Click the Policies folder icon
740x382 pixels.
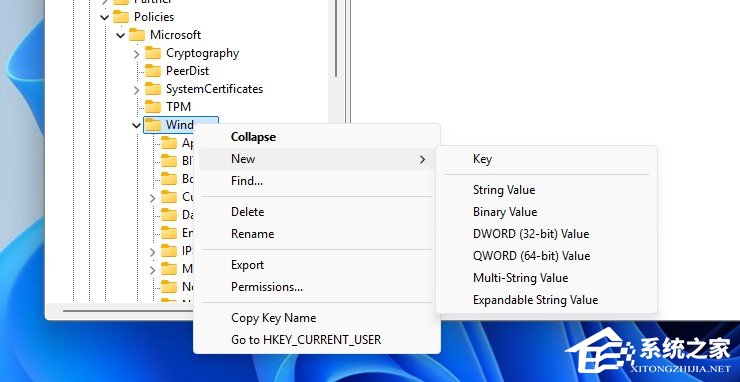coord(121,17)
